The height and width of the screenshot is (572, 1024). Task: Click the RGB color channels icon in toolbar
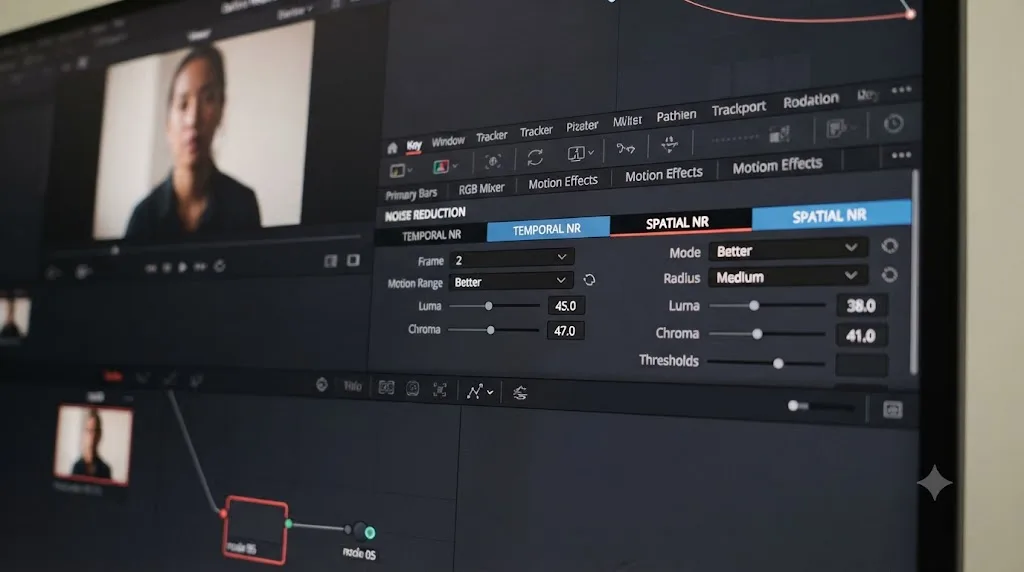tap(441, 167)
